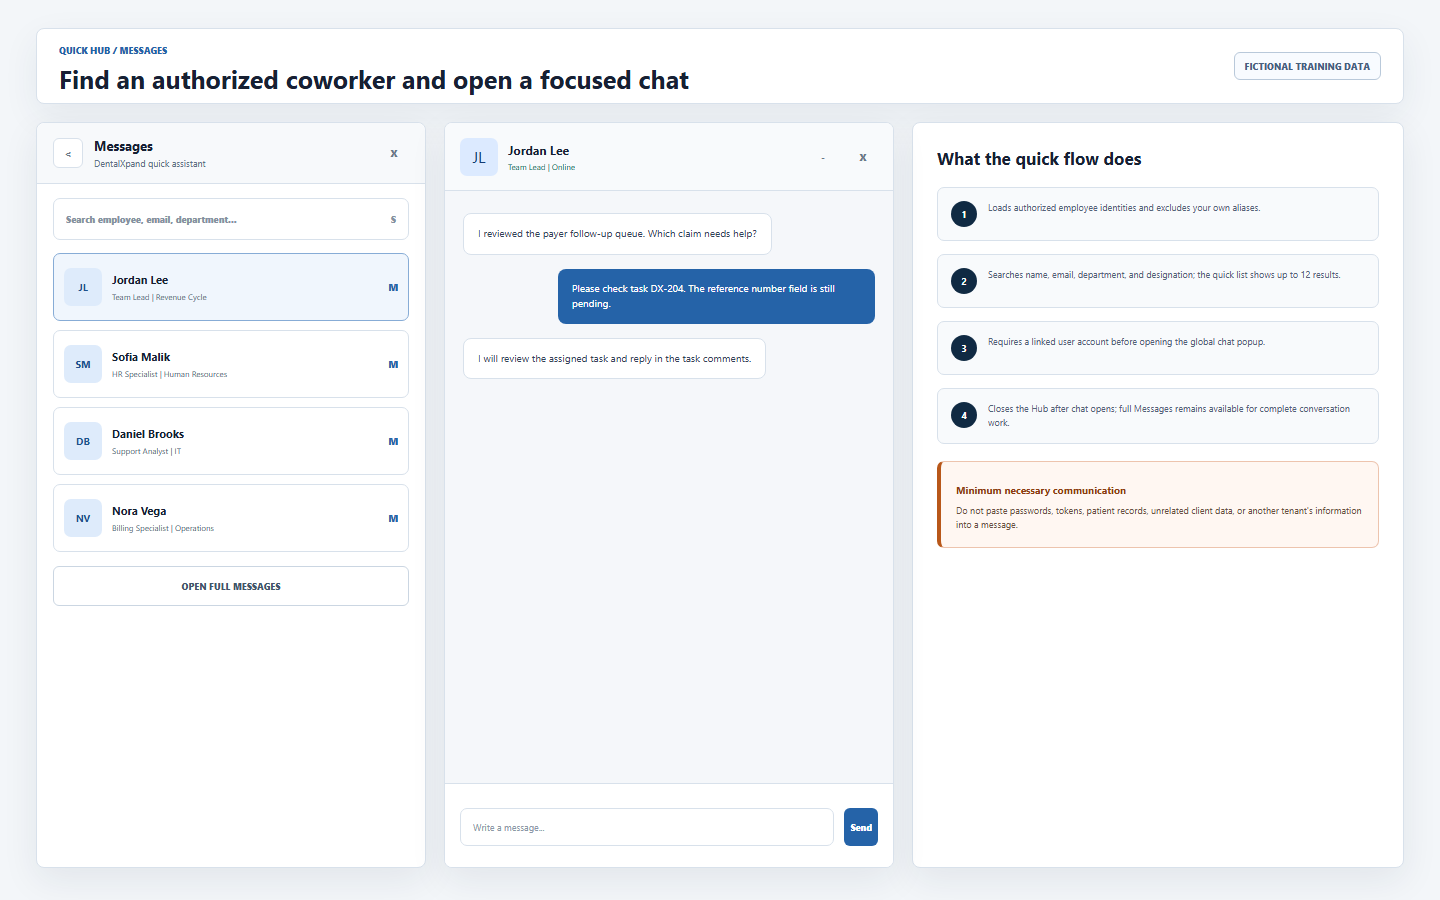Select the SM avatar
The height and width of the screenshot is (900, 1440).
coord(83,364)
